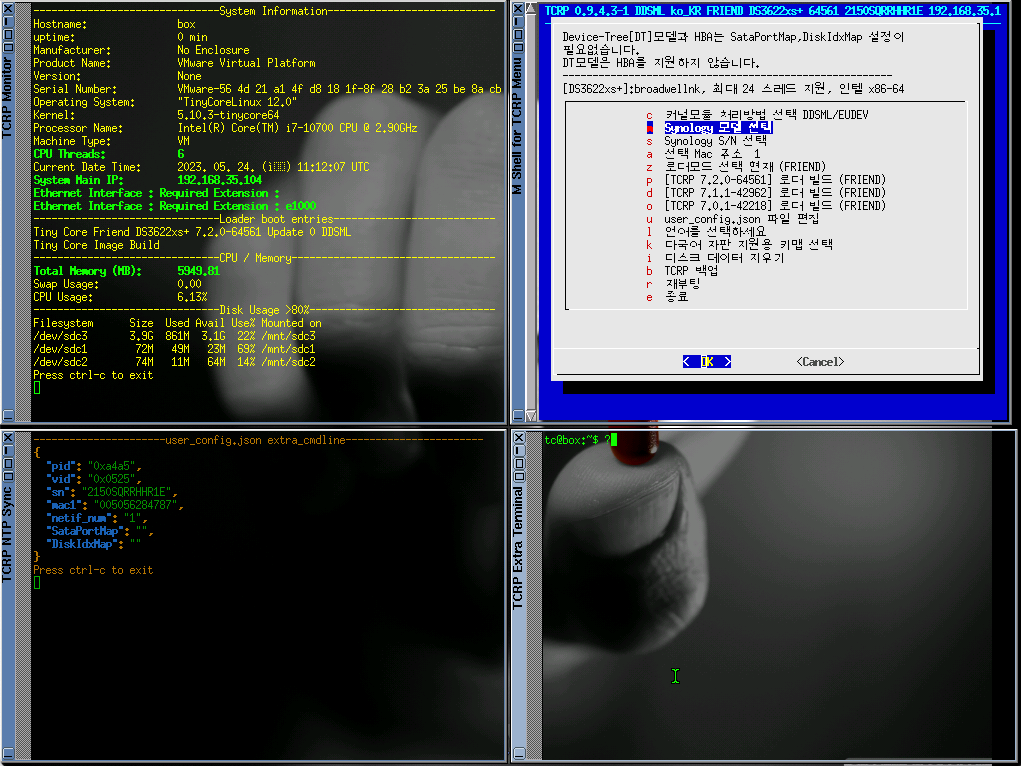
Task: Click the "vid" value "0x0525"
Action: [111, 479]
